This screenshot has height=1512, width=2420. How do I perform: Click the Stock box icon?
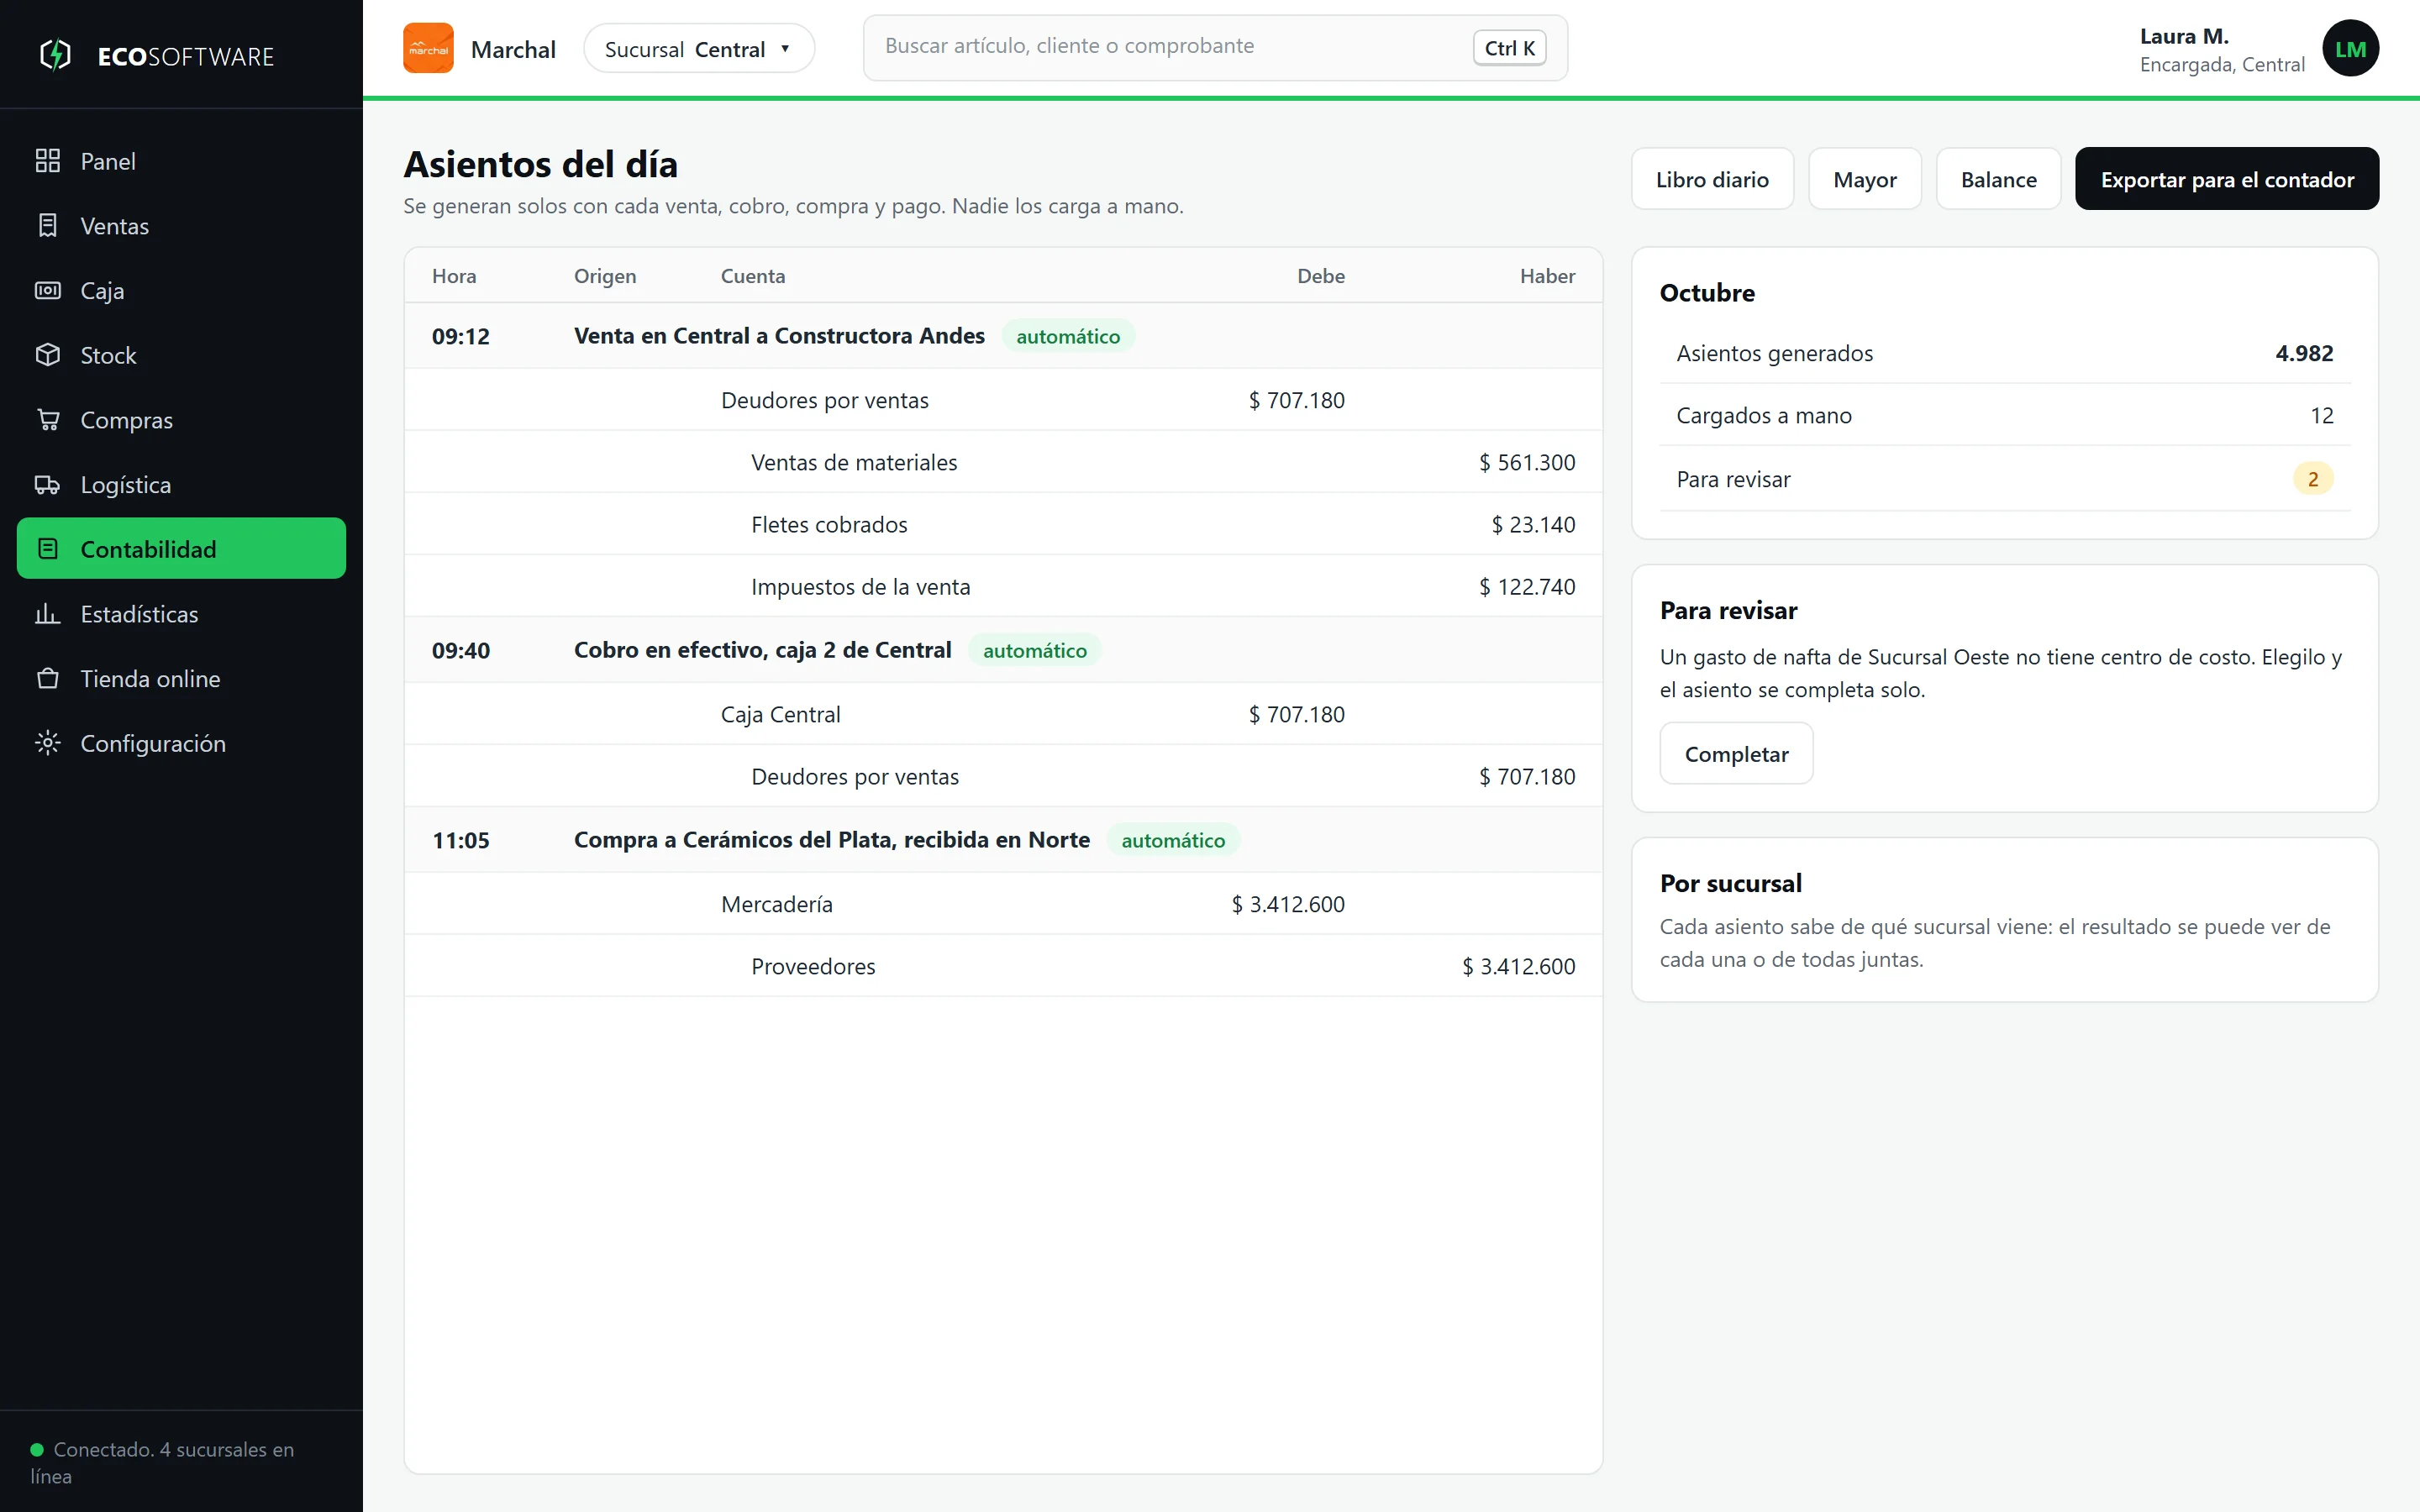pyautogui.click(x=48, y=355)
